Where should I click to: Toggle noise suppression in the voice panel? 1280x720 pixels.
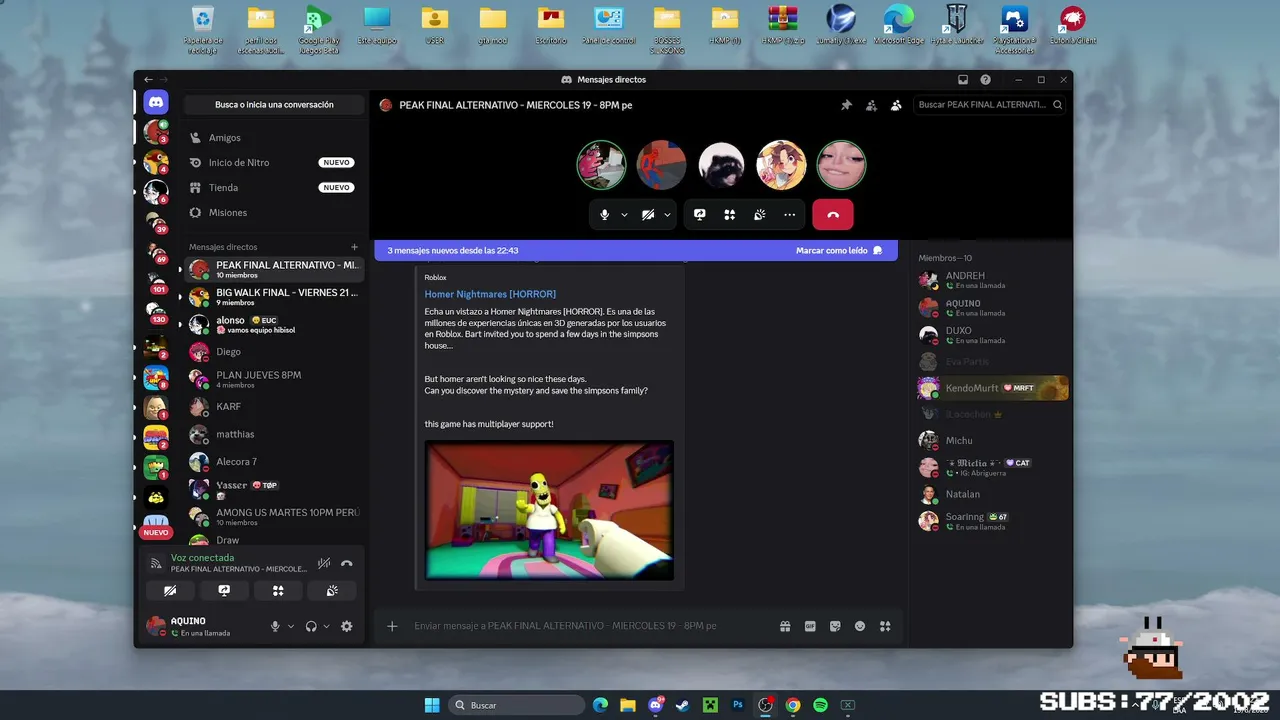[324, 563]
